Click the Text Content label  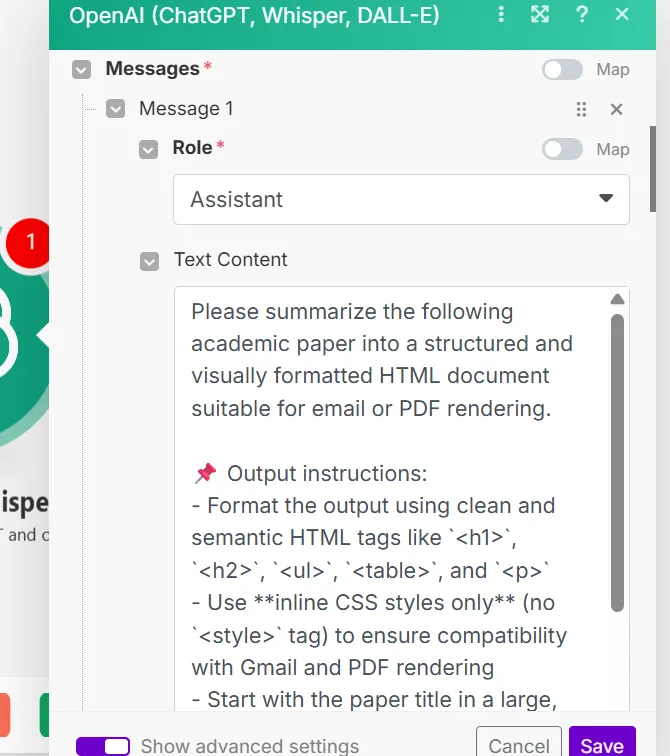230,259
